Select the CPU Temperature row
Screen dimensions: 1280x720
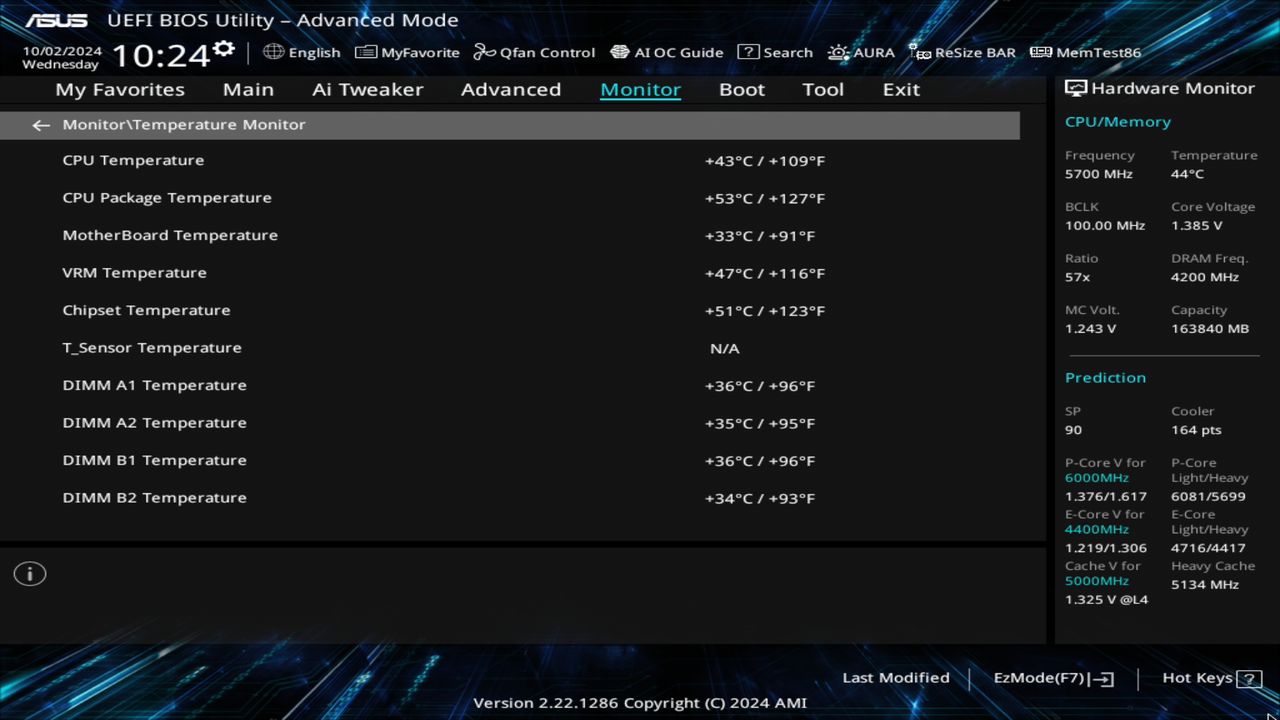tap(400, 160)
